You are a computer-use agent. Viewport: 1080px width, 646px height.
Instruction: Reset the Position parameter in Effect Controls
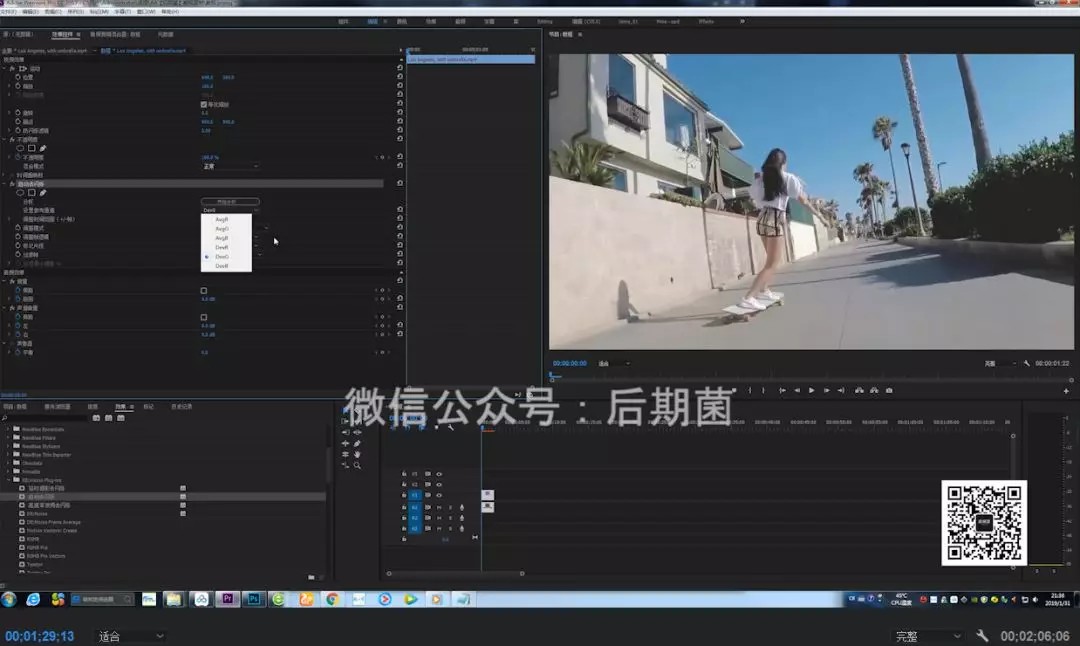click(399, 77)
